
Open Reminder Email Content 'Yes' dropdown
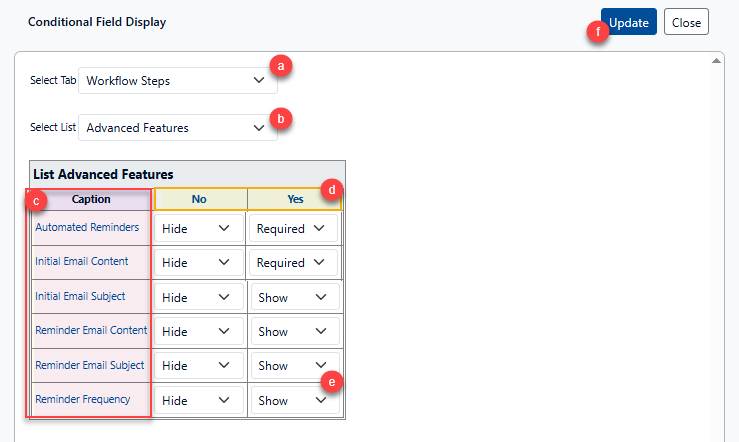tap(293, 331)
